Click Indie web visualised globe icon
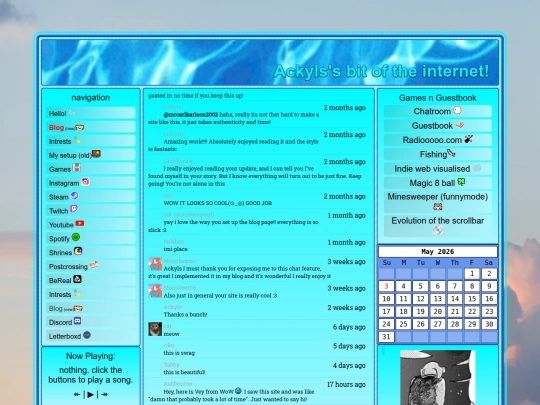The height and width of the screenshot is (405, 540). coord(477,168)
